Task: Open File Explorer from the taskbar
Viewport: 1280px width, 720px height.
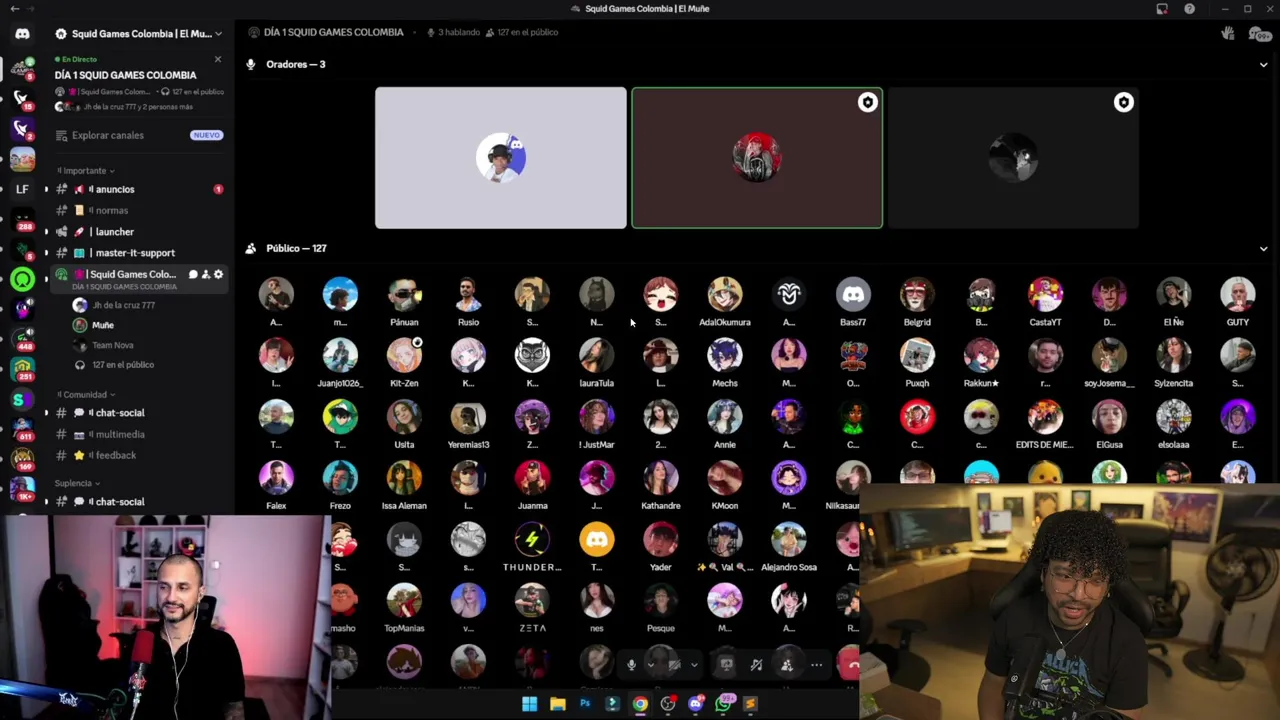Action: (557, 704)
